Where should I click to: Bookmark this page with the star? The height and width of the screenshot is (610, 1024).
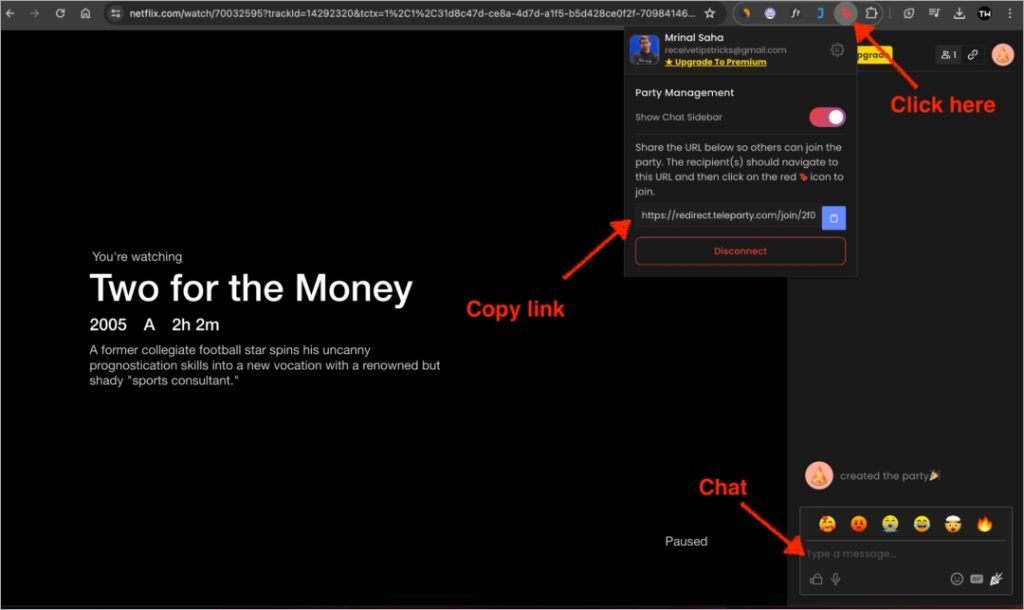coord(710,13)
